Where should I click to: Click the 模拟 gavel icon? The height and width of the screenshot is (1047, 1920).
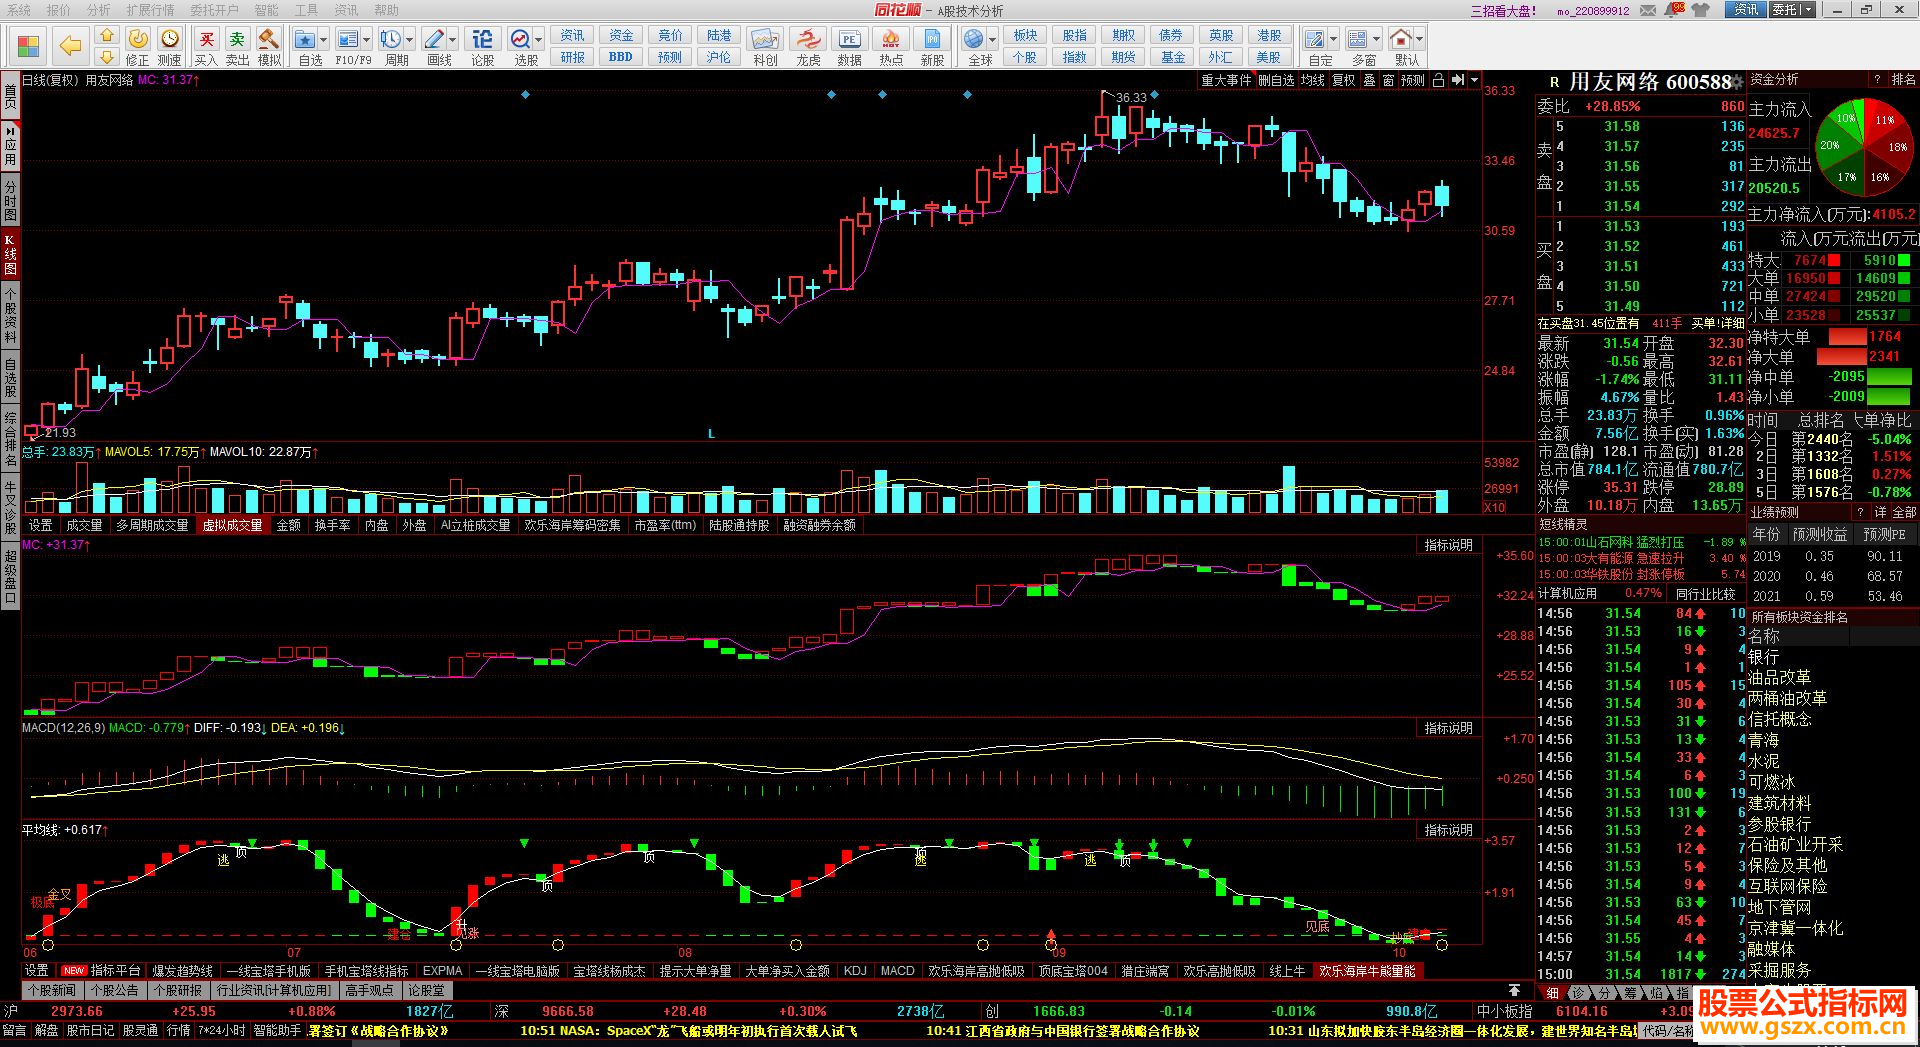268,39
